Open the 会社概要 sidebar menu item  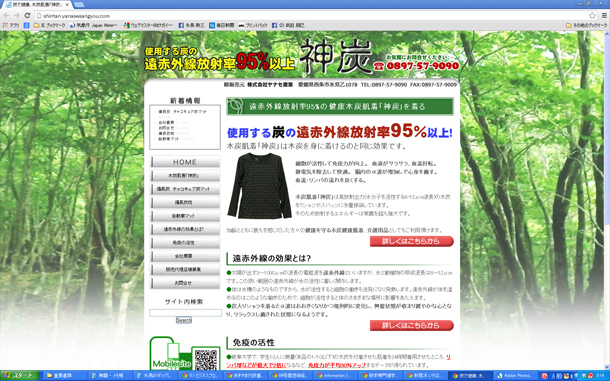click(185, 256)
